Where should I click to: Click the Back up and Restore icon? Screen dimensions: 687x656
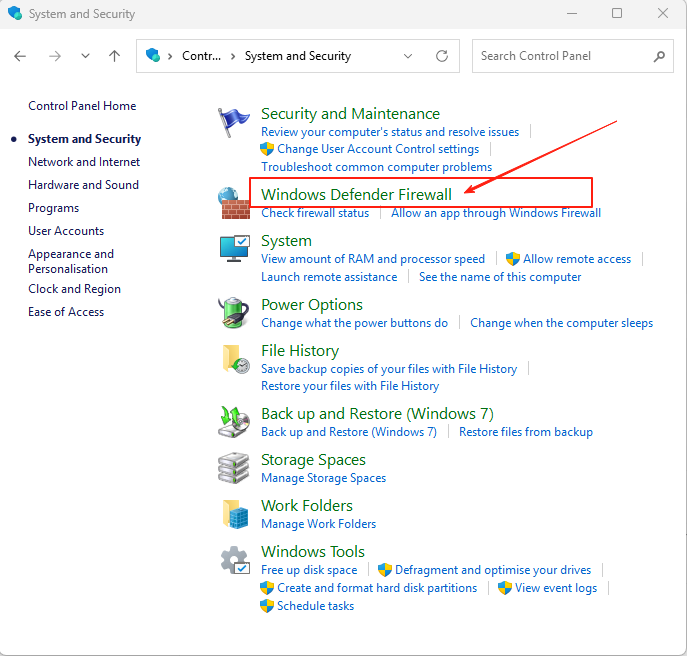pyautogui.click(x=234, y=422)
